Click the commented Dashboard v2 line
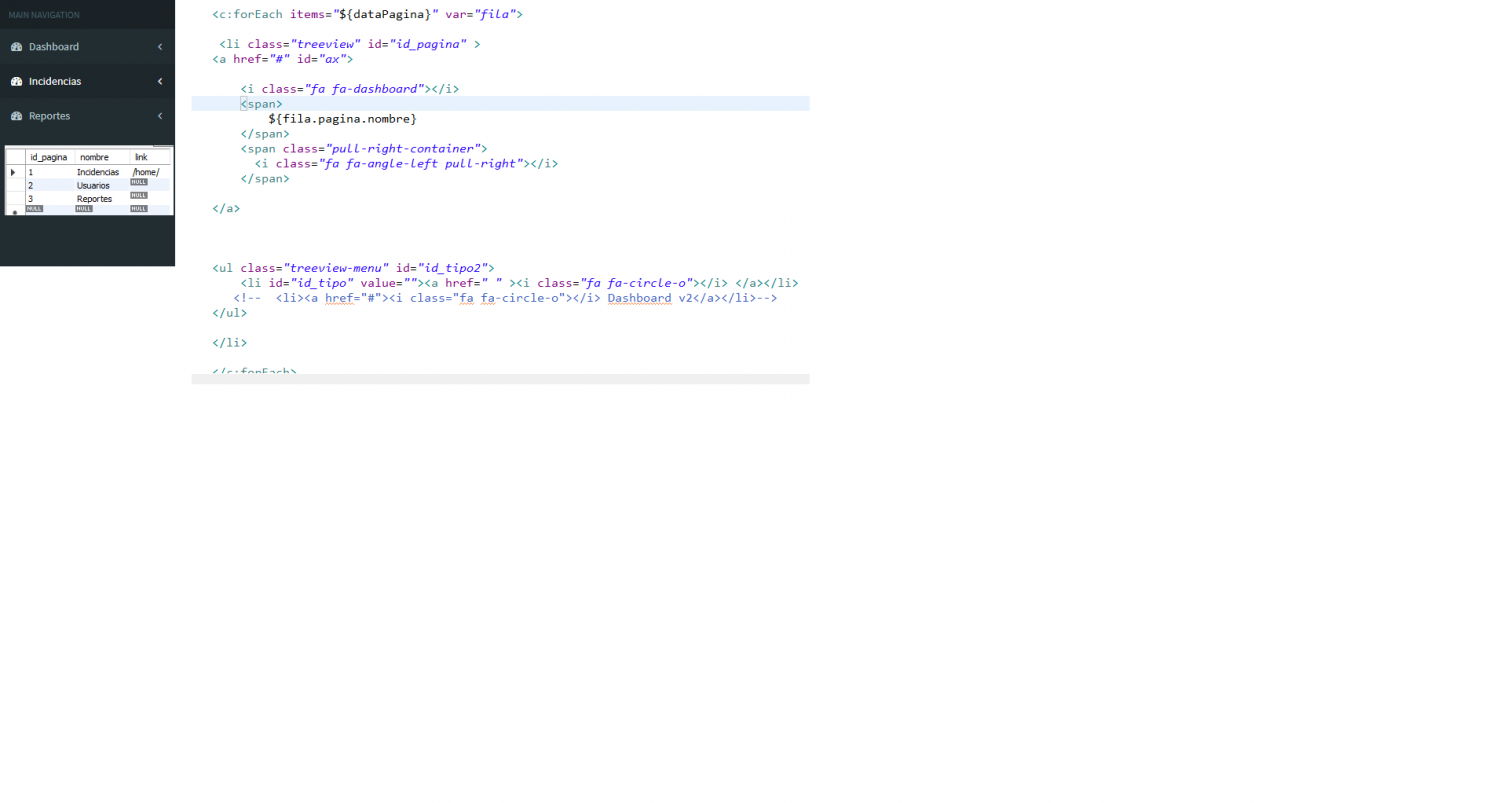The height and width of the screenshot is (803, 1500). point(505,298)
